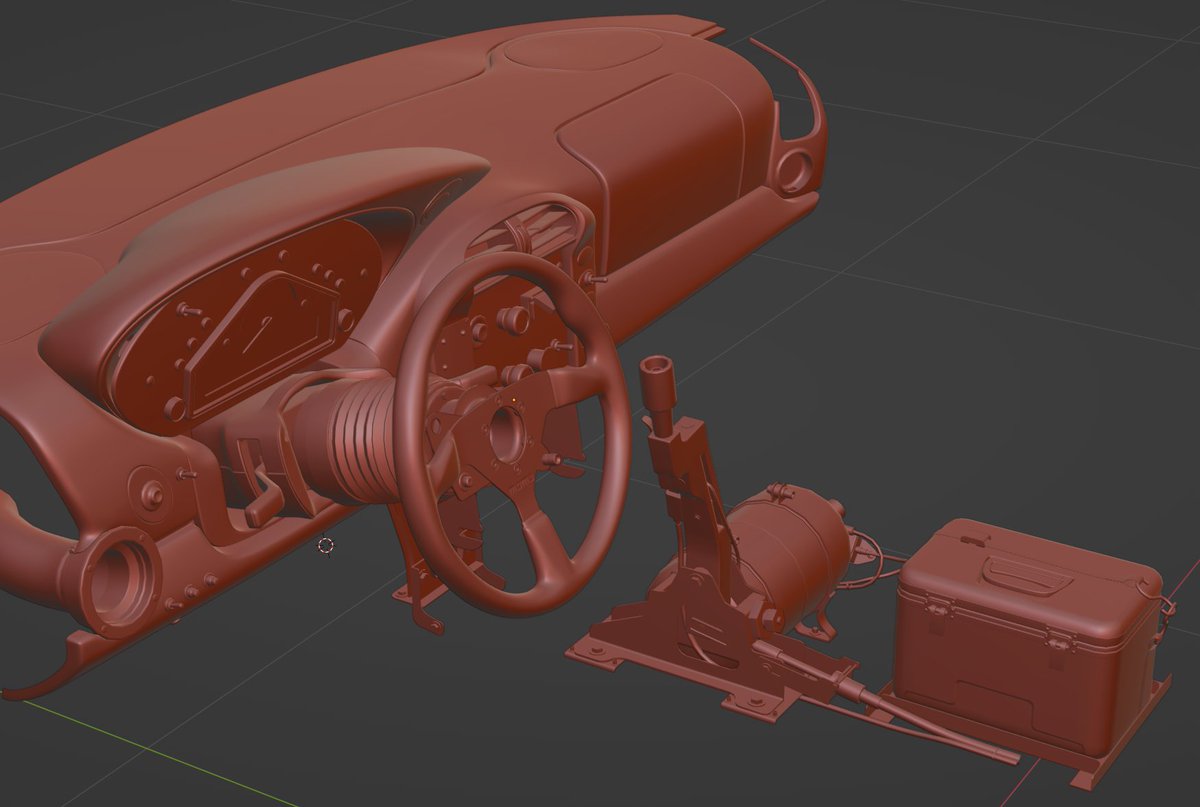
Task: Click the round air vent at dashboard right end
Action: [796, 170]
